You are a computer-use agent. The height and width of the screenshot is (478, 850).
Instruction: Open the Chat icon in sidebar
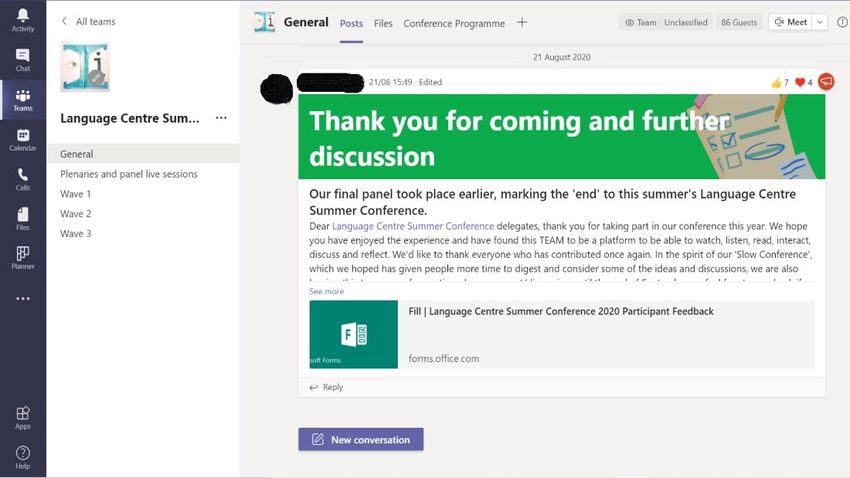point(23,60)
